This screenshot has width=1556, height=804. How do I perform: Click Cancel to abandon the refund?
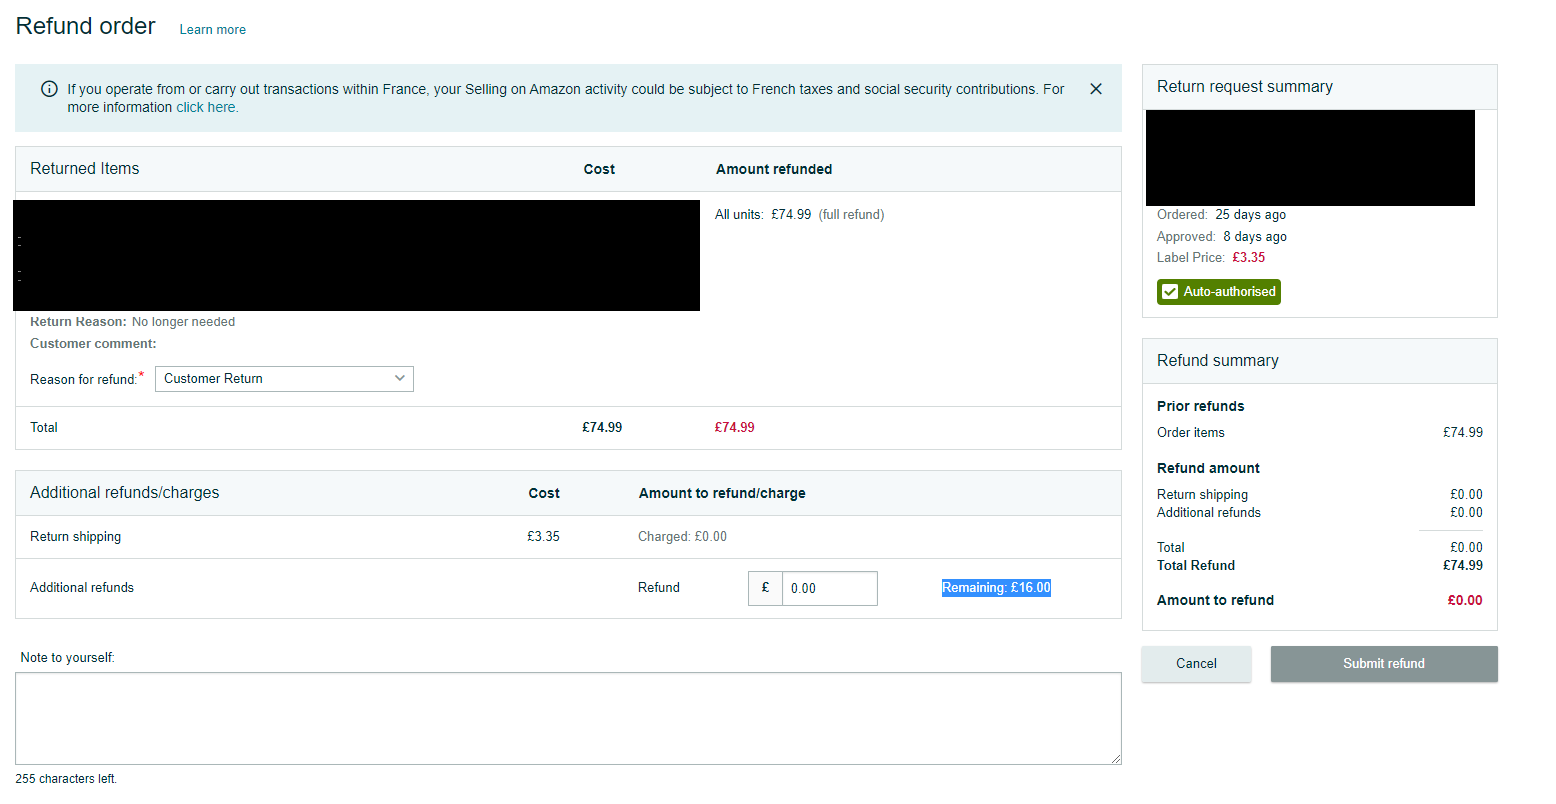click(x=1196, y=663)
